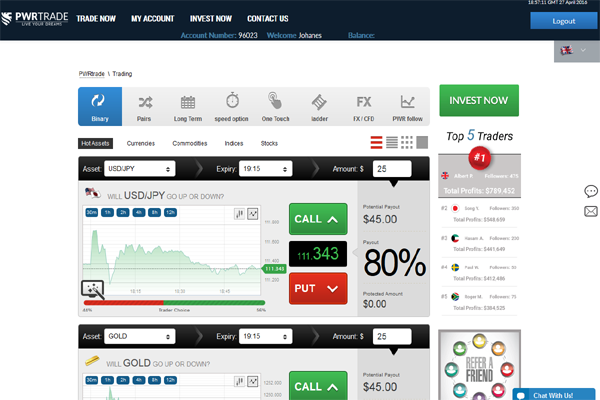This screenshot has width=600, height=400.
Task: Switch to single gray square view
Action: tap(422, 142)
